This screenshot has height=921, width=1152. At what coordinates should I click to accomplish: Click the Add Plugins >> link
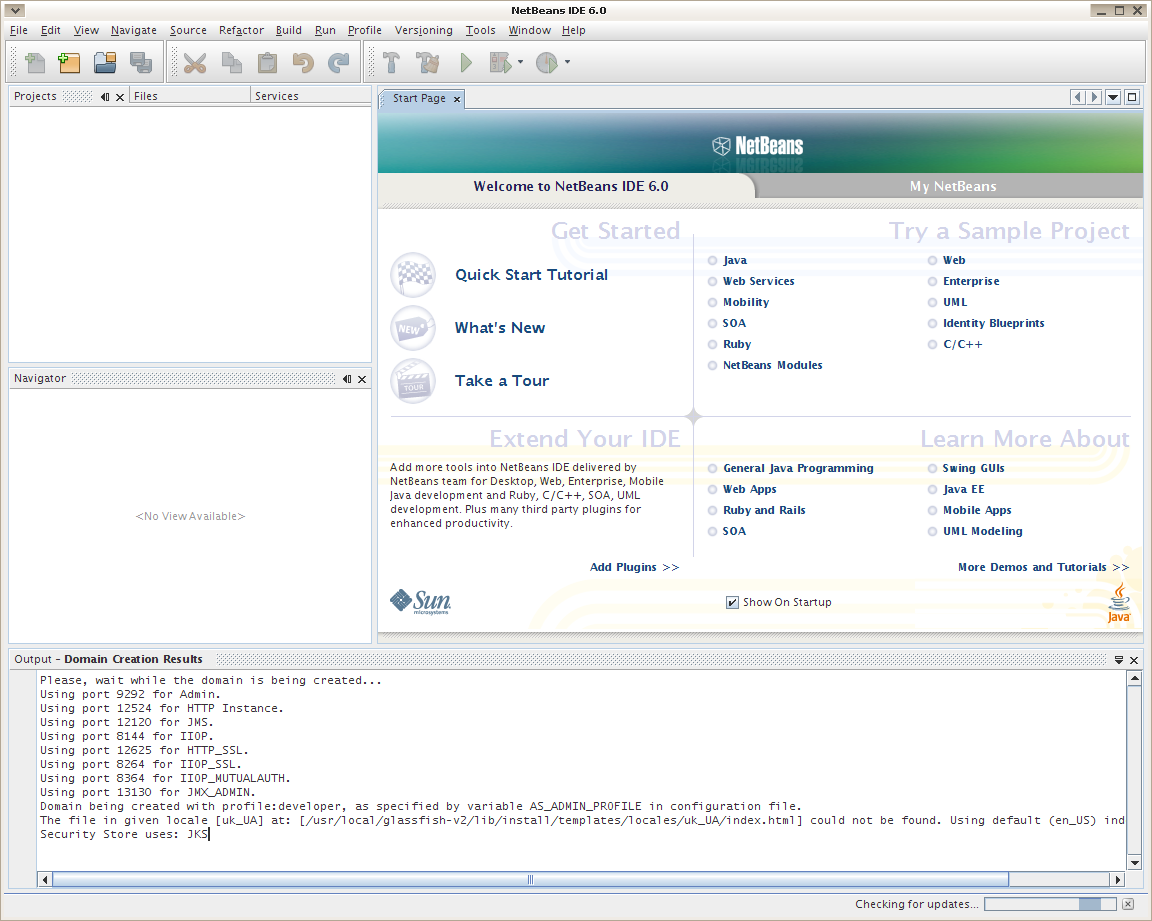[634, 567]
